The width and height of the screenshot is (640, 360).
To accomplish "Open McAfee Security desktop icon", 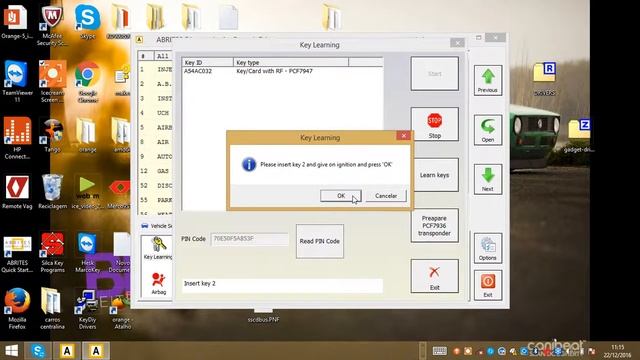I will [x=52, y=25].
